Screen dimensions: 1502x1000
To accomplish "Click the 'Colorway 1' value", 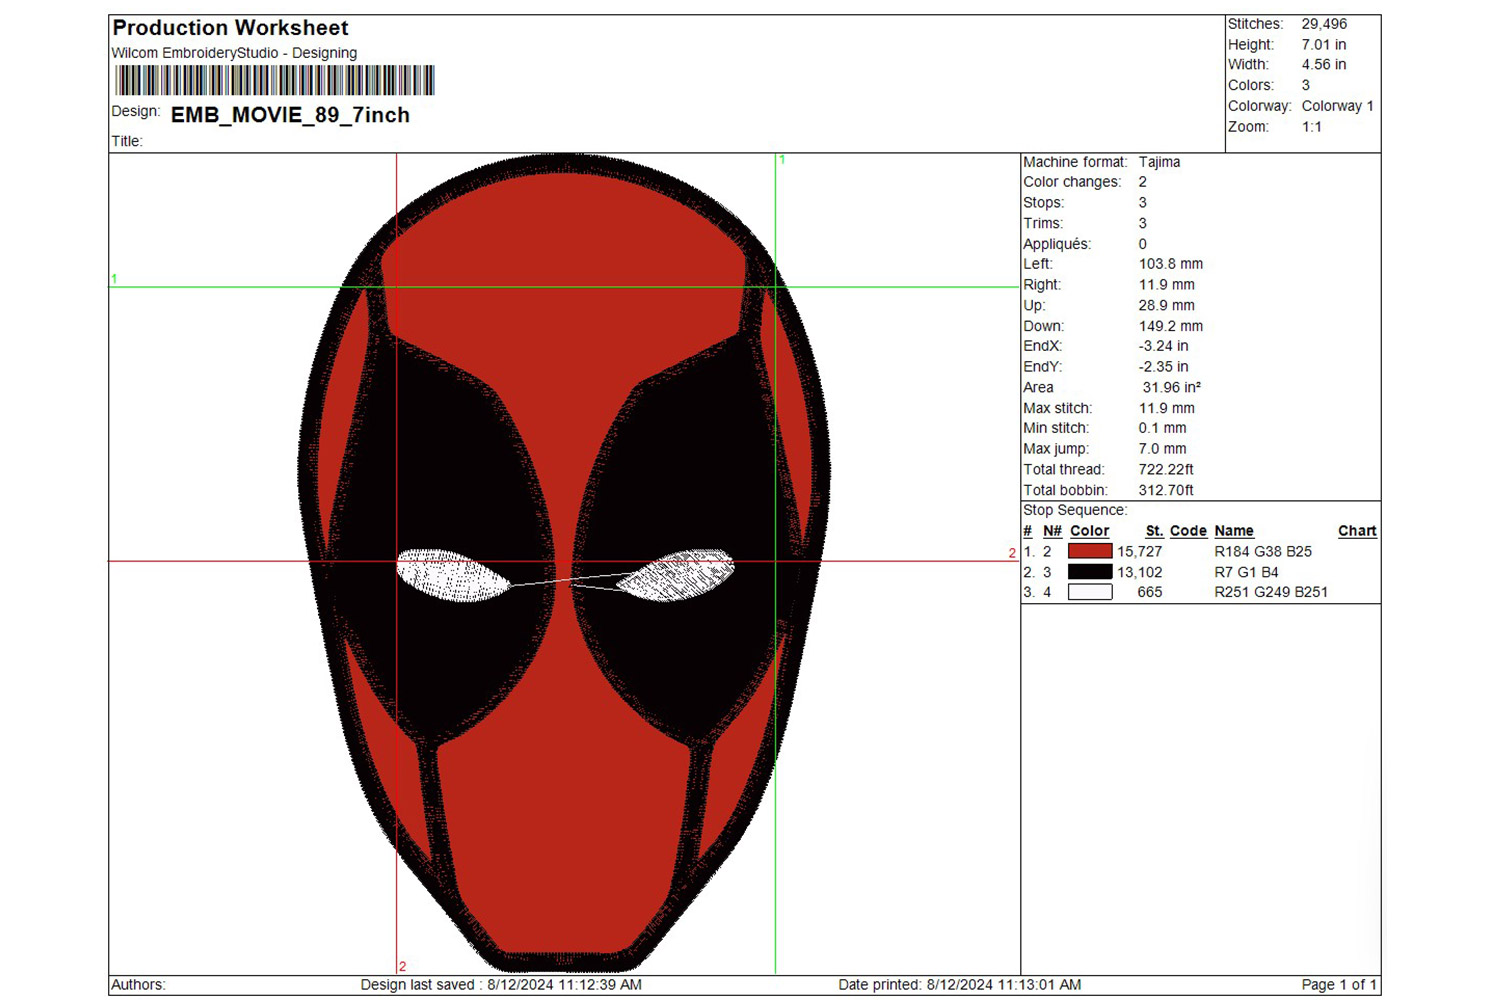I will tap(1337, 106).
